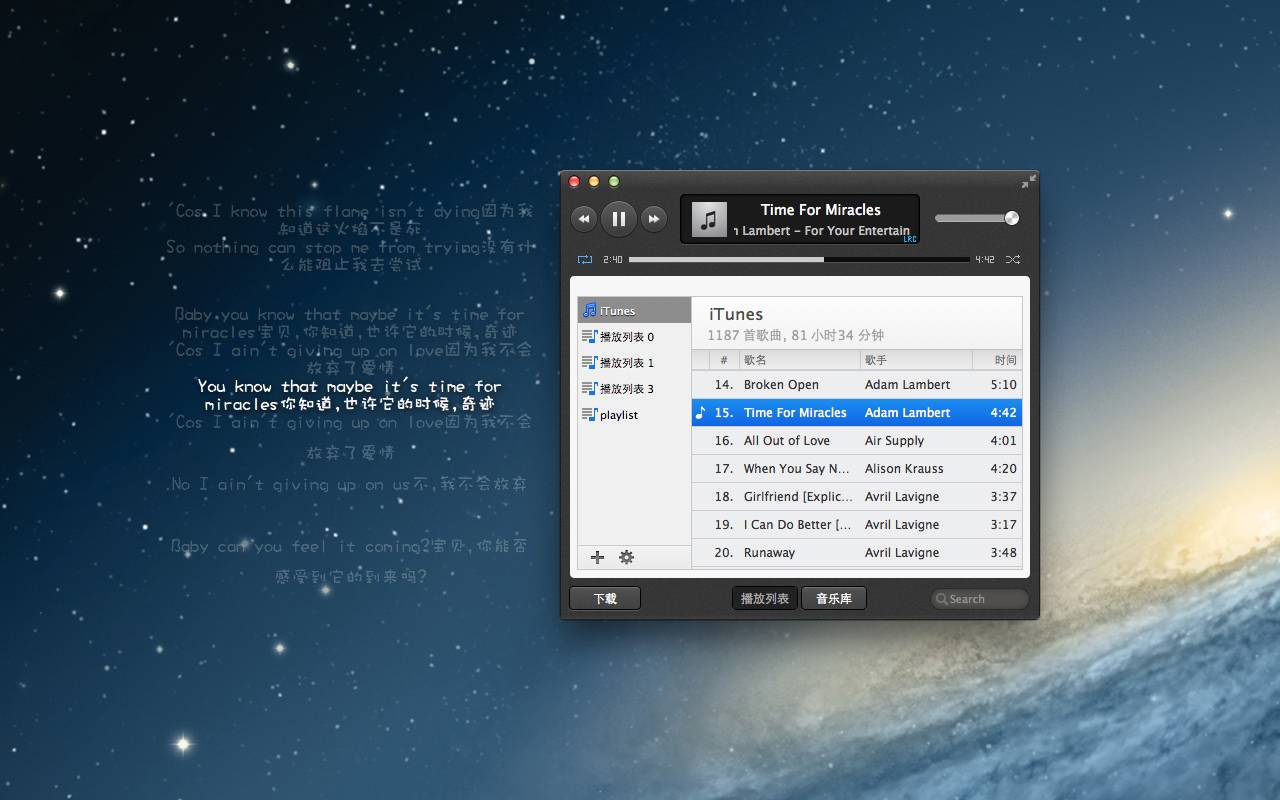The image size is (1280, 800).
Task: Select song When You Say N...
Action: point(857,468)
